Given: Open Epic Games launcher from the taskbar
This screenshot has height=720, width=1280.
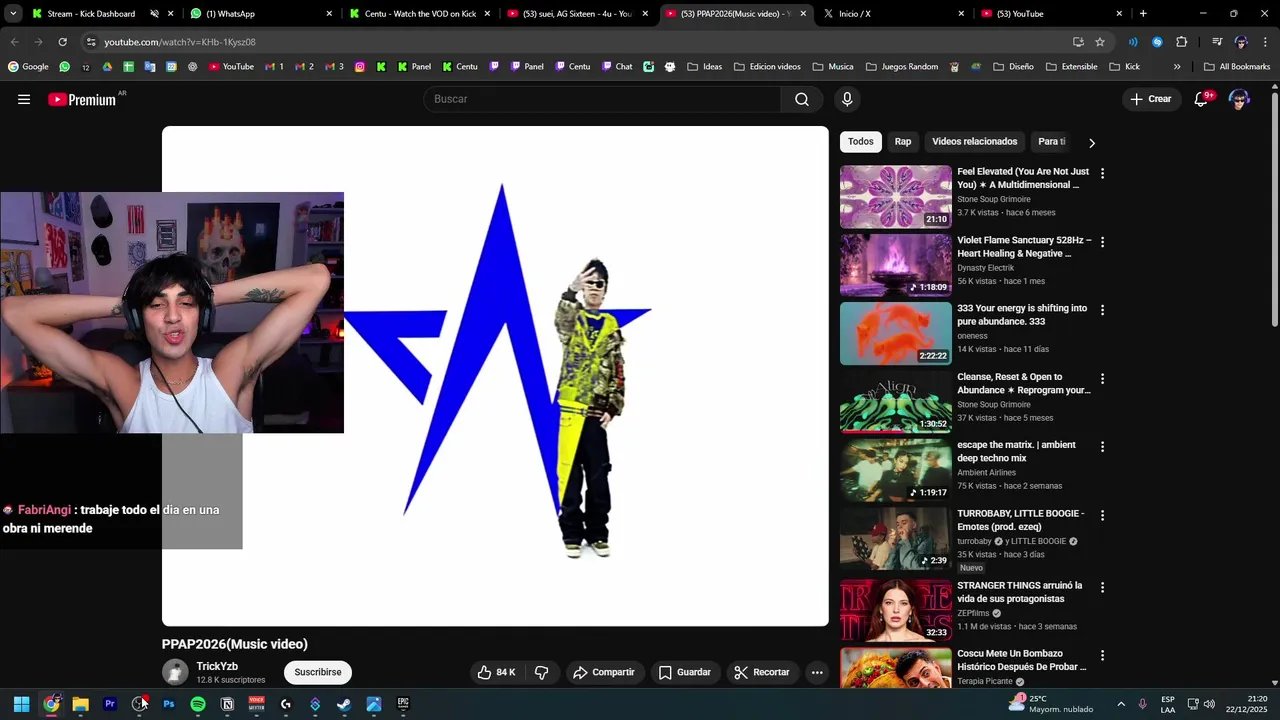Looking at the screenshot, I should coord(403,704).
